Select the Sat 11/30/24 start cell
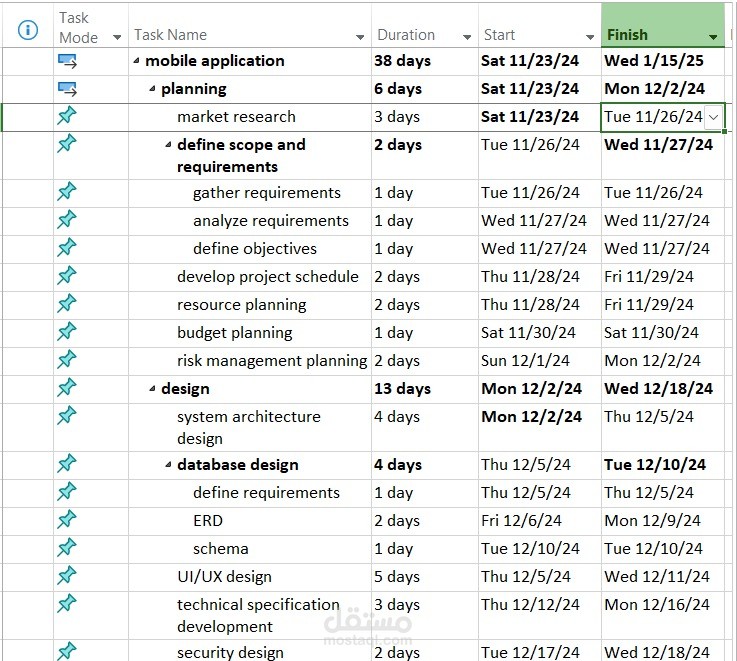 pyautogui.click(x=540, y=333)
